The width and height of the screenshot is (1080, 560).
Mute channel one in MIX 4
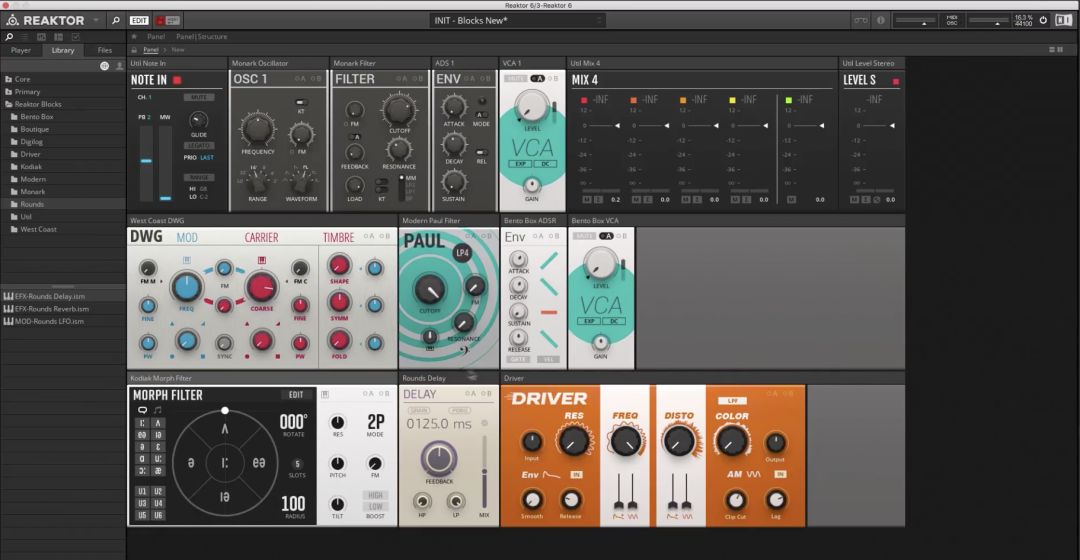[587, 199]
